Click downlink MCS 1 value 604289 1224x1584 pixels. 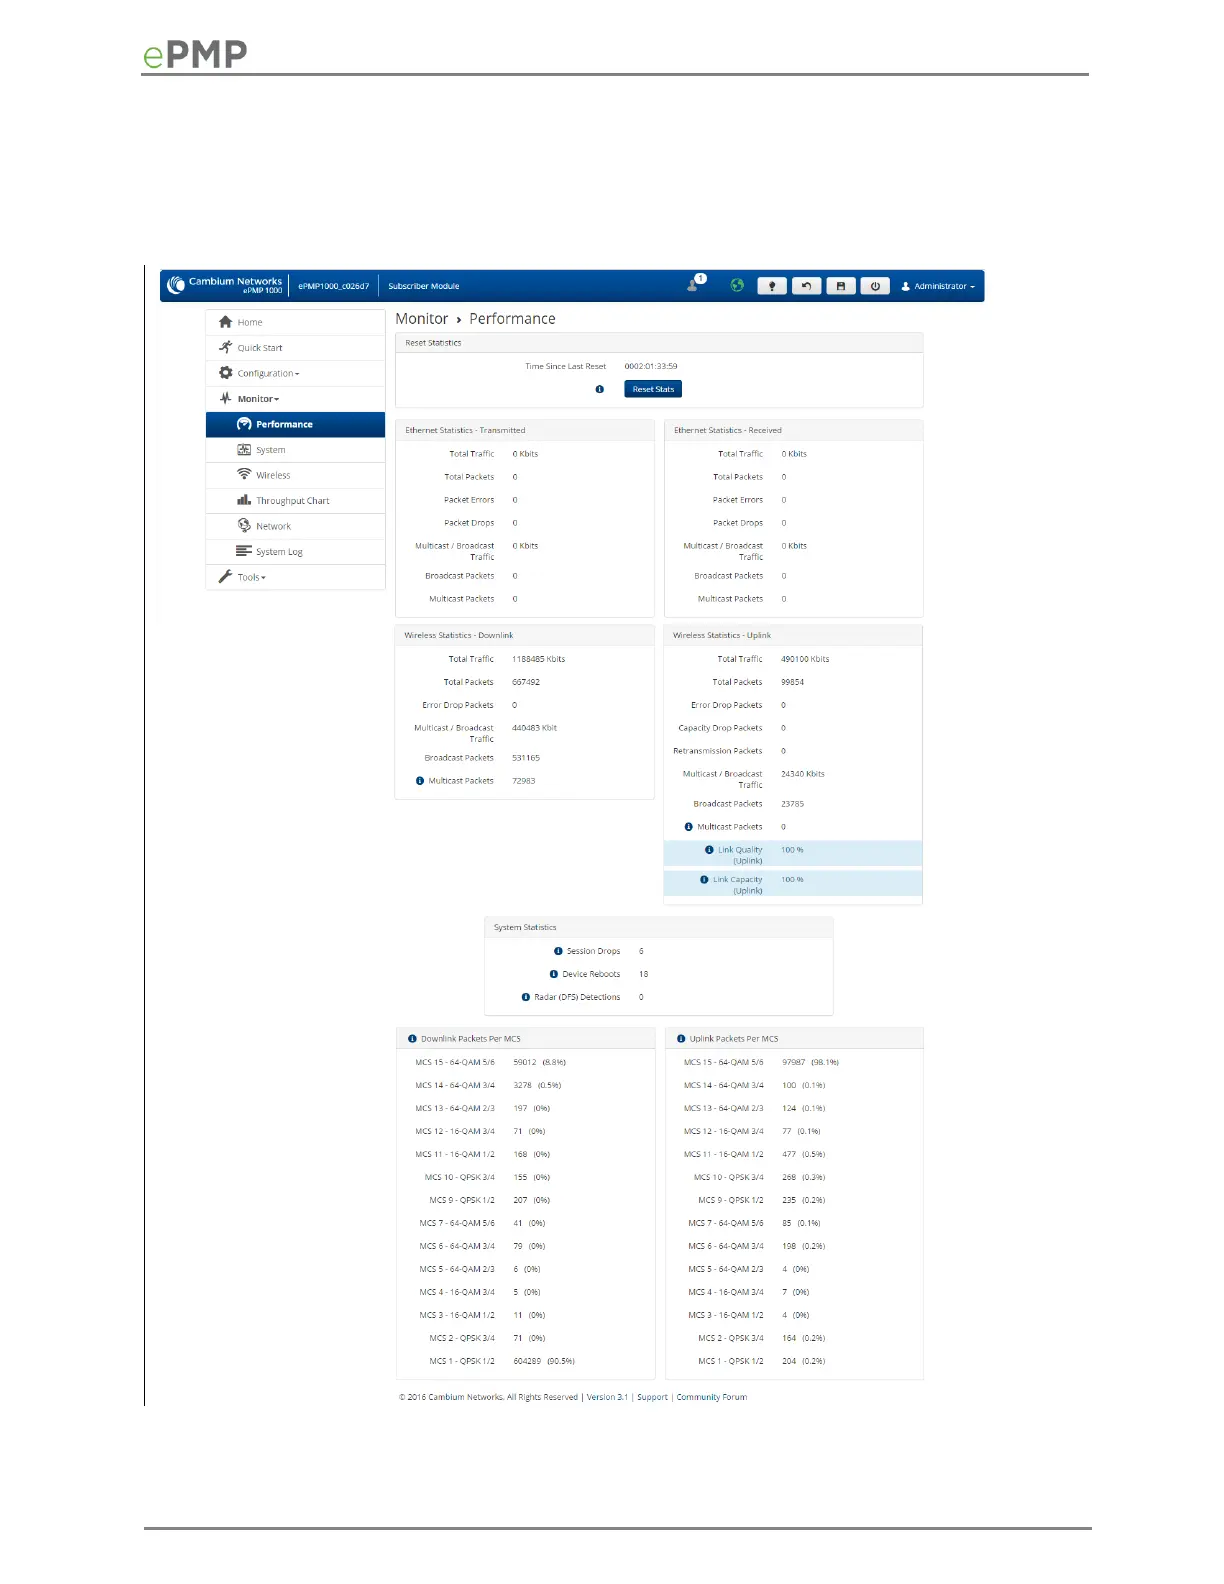[x=527, y=1361]
